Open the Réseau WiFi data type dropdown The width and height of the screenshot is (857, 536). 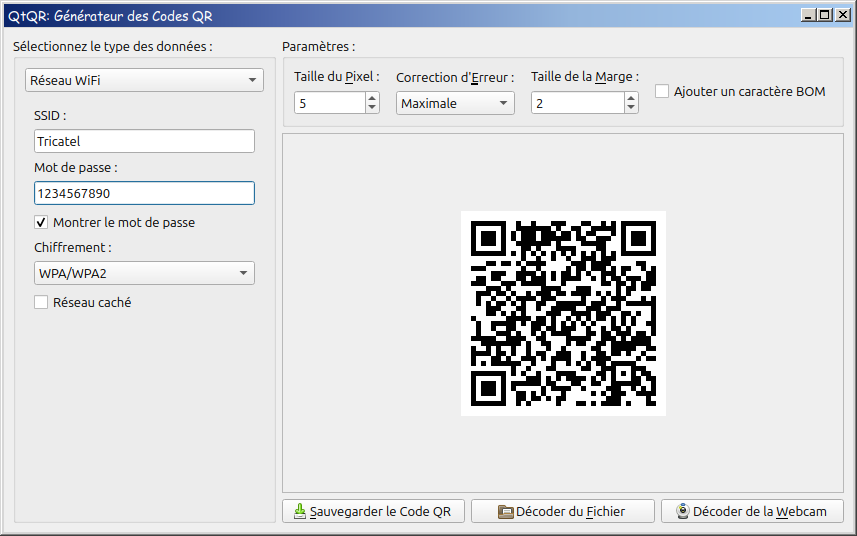coord(144,80)
